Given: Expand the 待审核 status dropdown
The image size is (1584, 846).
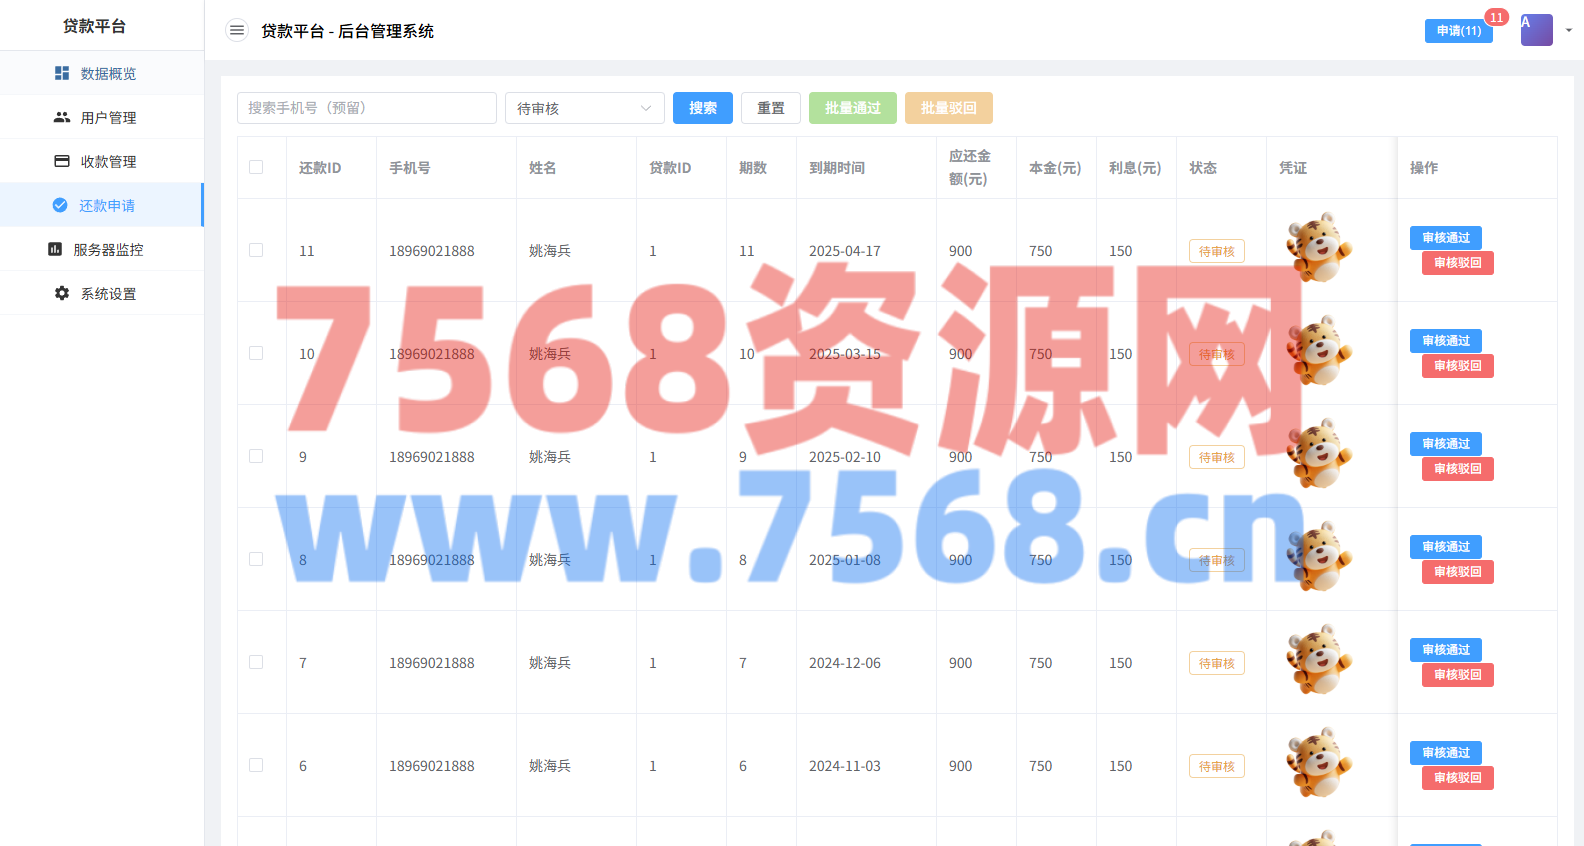Looking at the screenshot, I should point(584,108).
